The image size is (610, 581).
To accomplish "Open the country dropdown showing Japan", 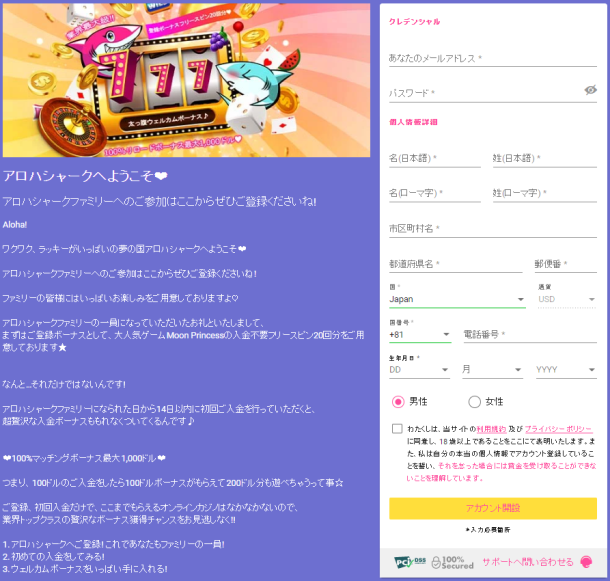I will (x=457, y=299).
